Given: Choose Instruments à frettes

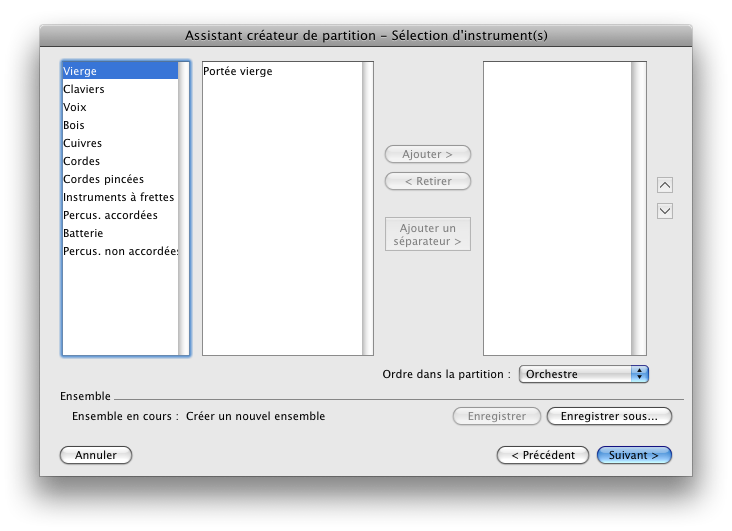Looking at the screenshot, I should pos(118,197).
